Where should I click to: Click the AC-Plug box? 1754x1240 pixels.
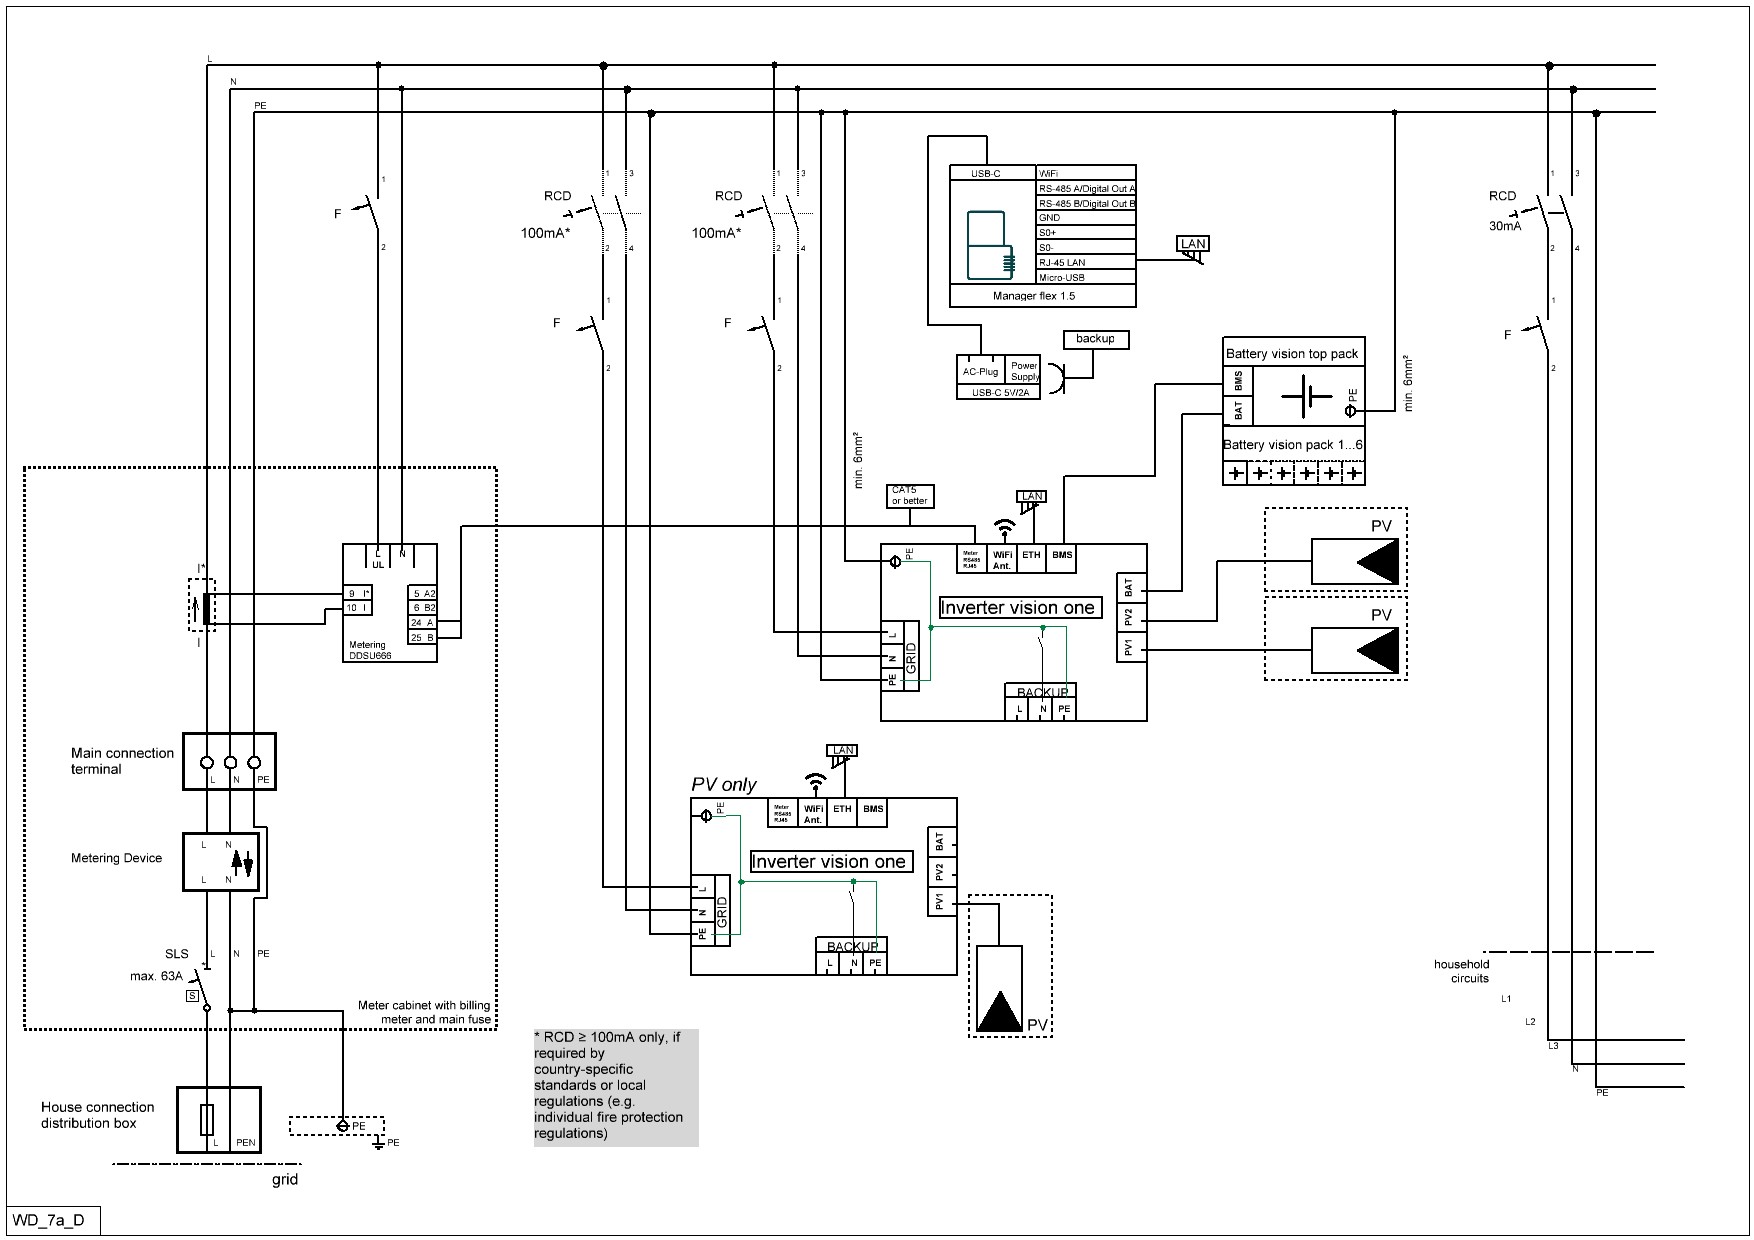tap(980, 371)
